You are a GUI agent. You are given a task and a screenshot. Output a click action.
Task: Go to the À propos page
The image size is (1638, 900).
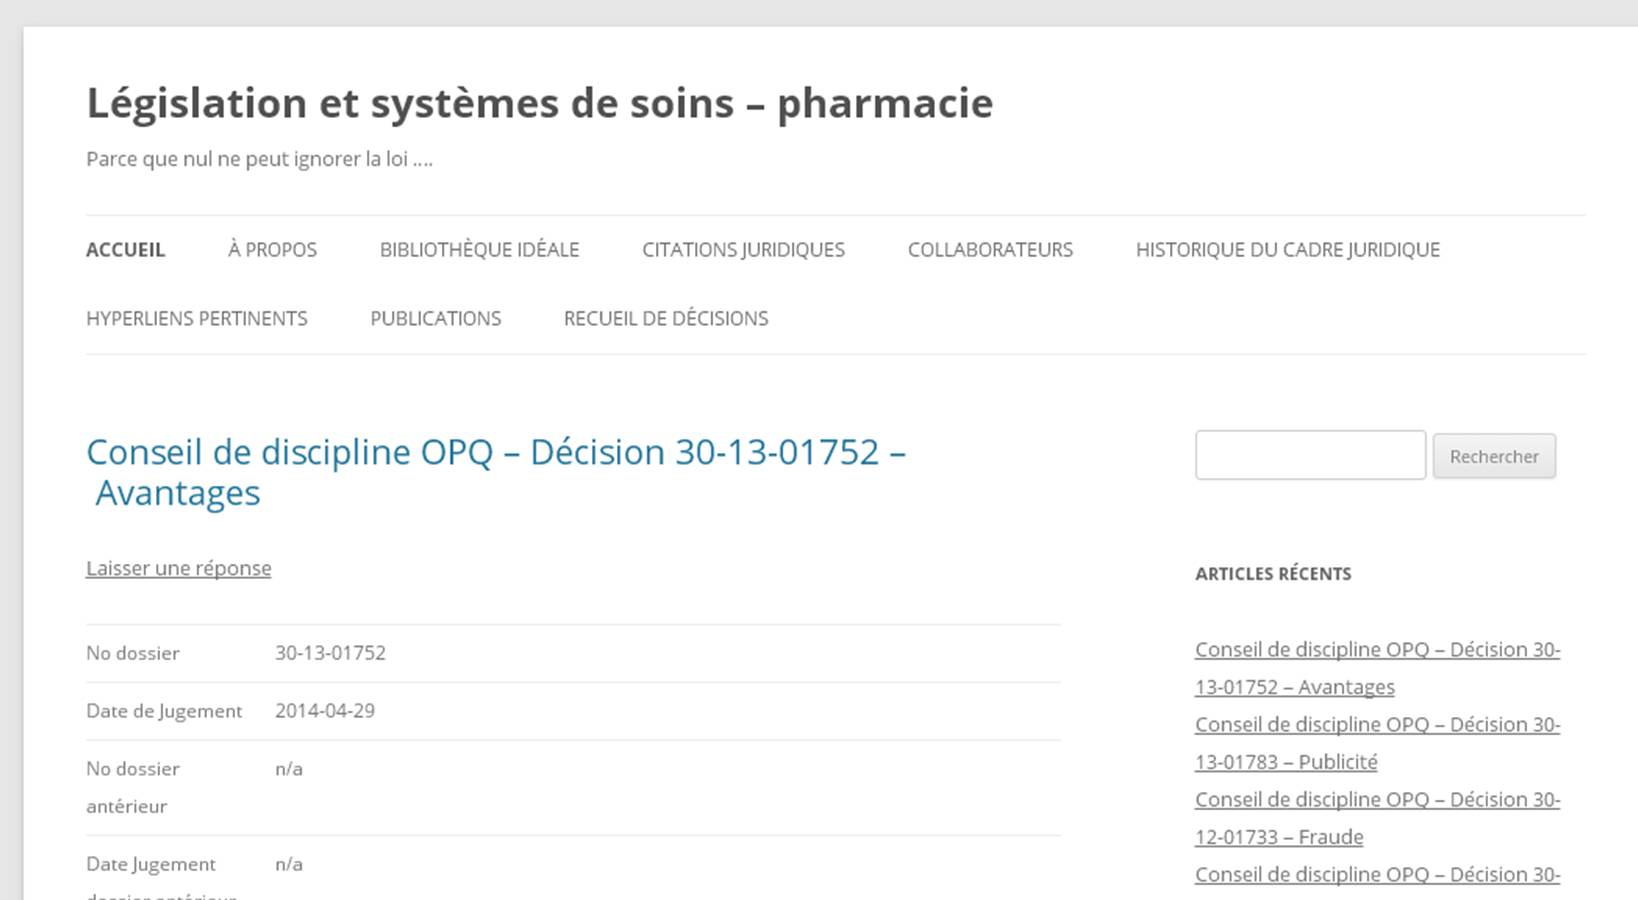tap(272, 250)
